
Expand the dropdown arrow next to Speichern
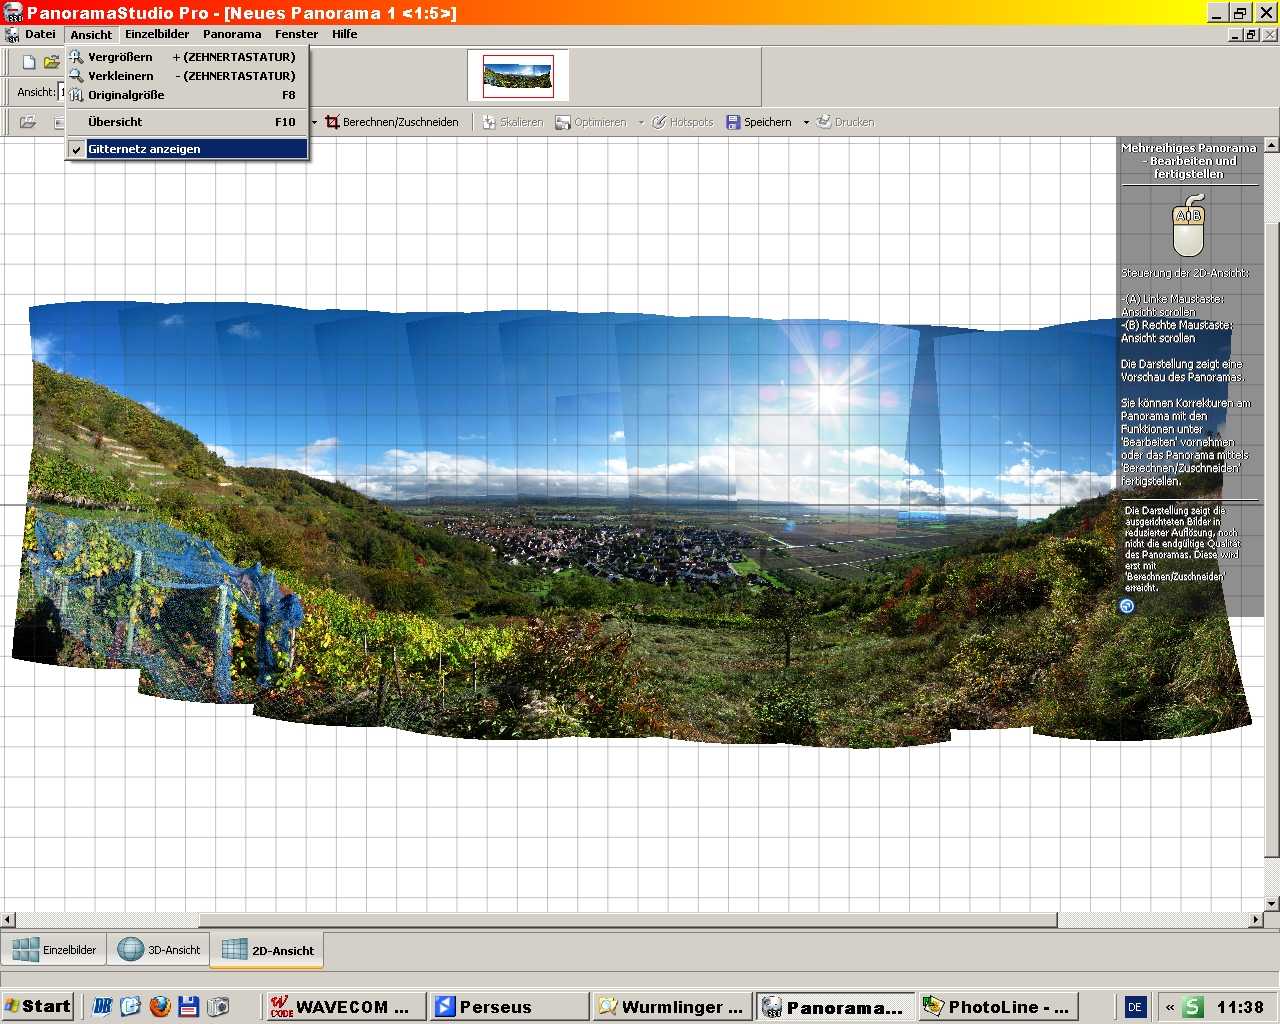[806, 123]
